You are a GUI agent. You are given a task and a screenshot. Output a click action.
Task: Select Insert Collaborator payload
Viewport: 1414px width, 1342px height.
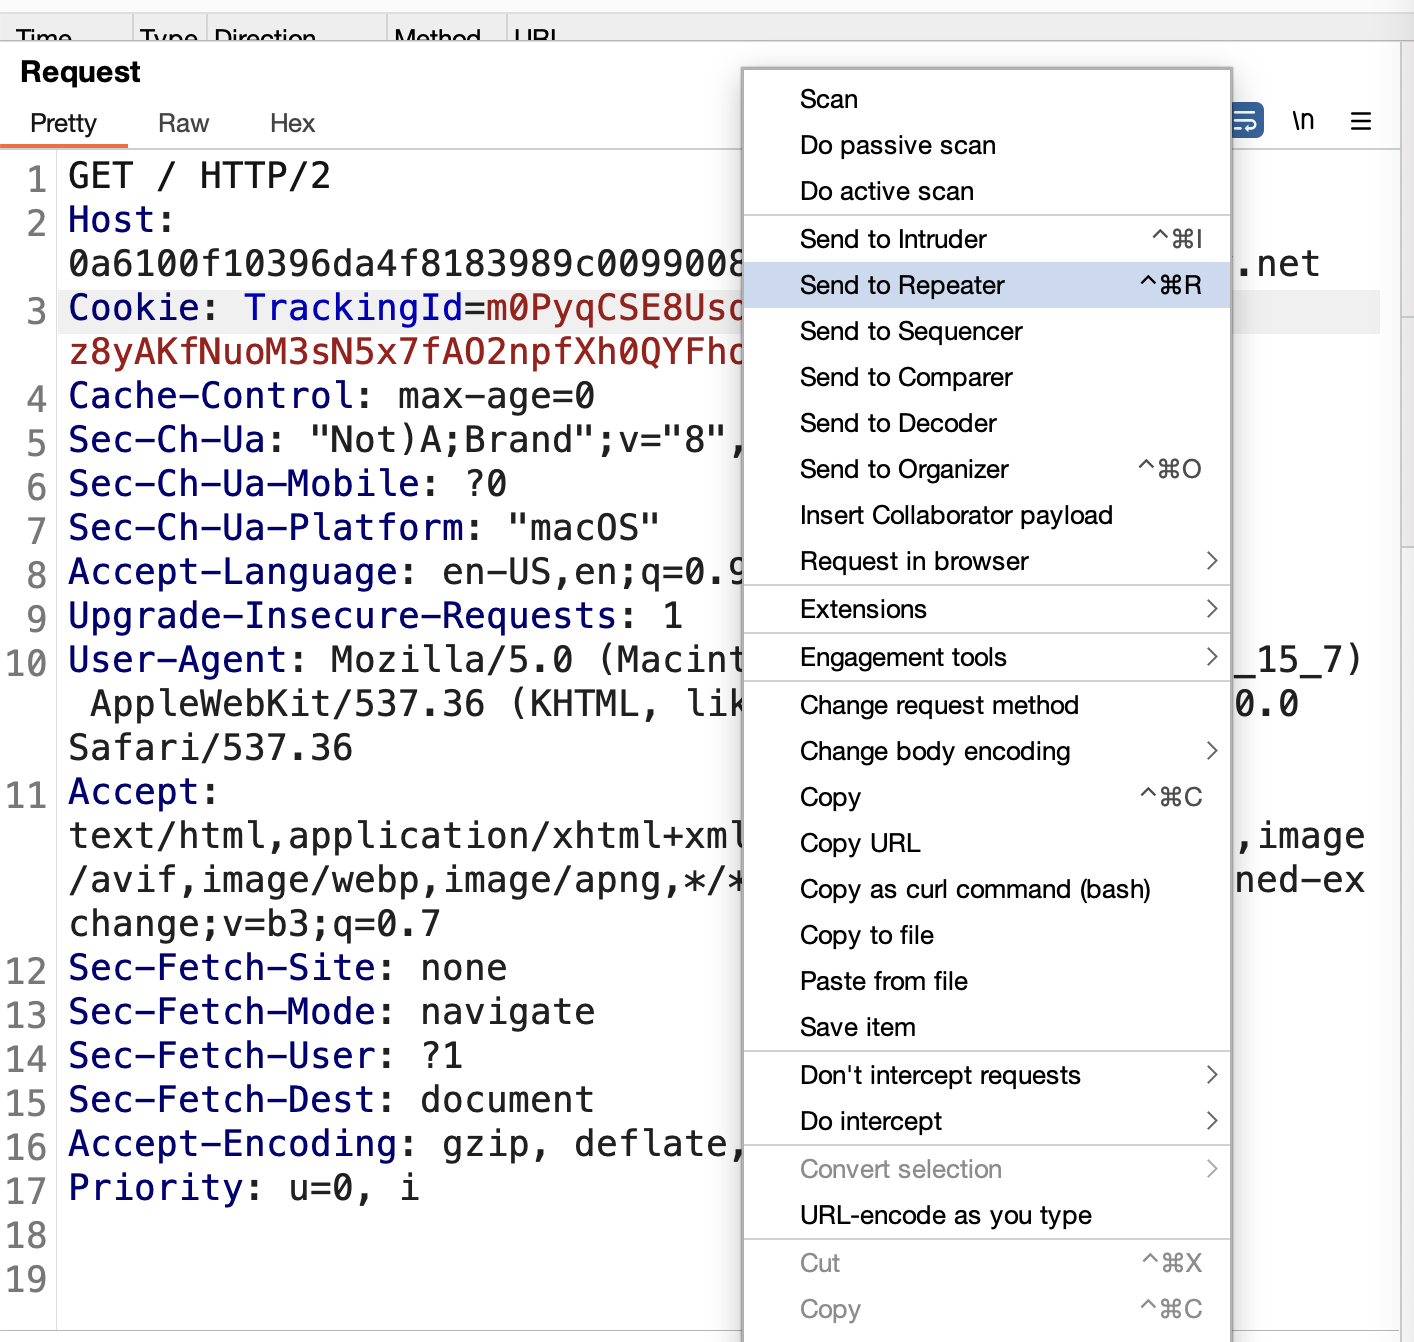click(987, 515)
